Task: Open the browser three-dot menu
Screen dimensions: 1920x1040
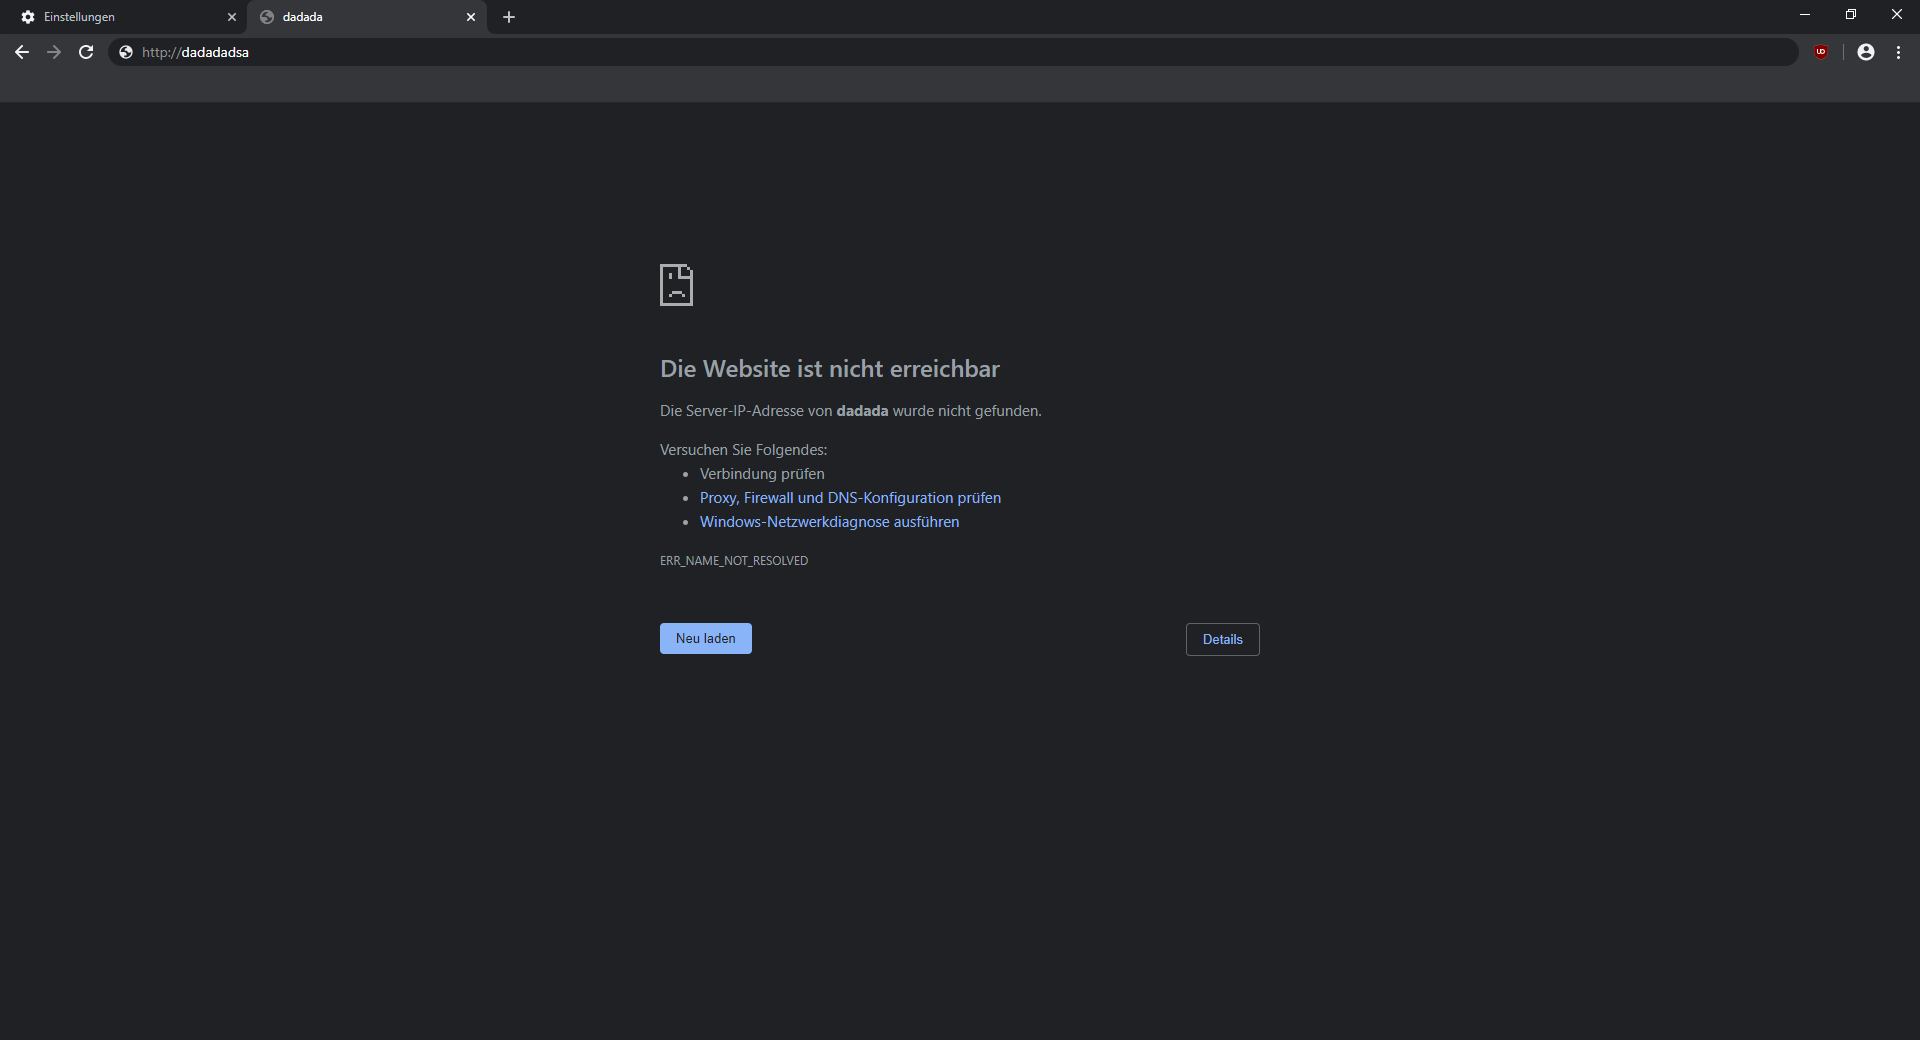Action: coord(1898,52)
